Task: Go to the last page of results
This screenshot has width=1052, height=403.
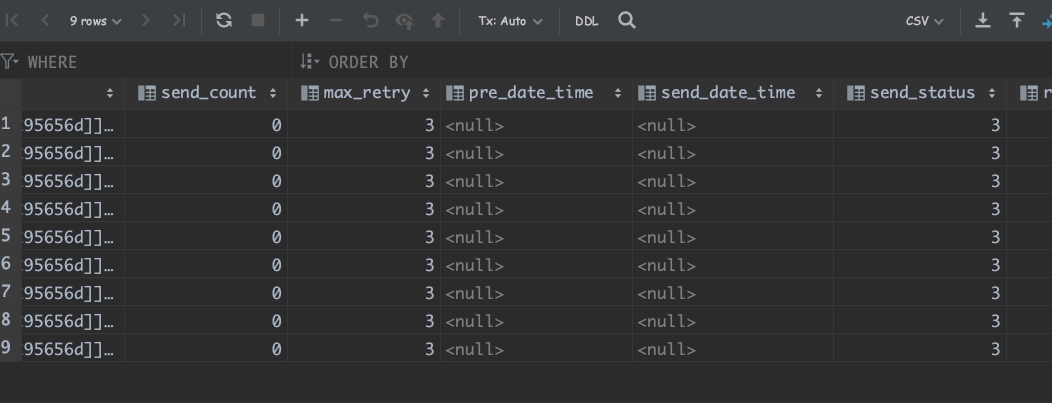Action: [x=178, y=20]
